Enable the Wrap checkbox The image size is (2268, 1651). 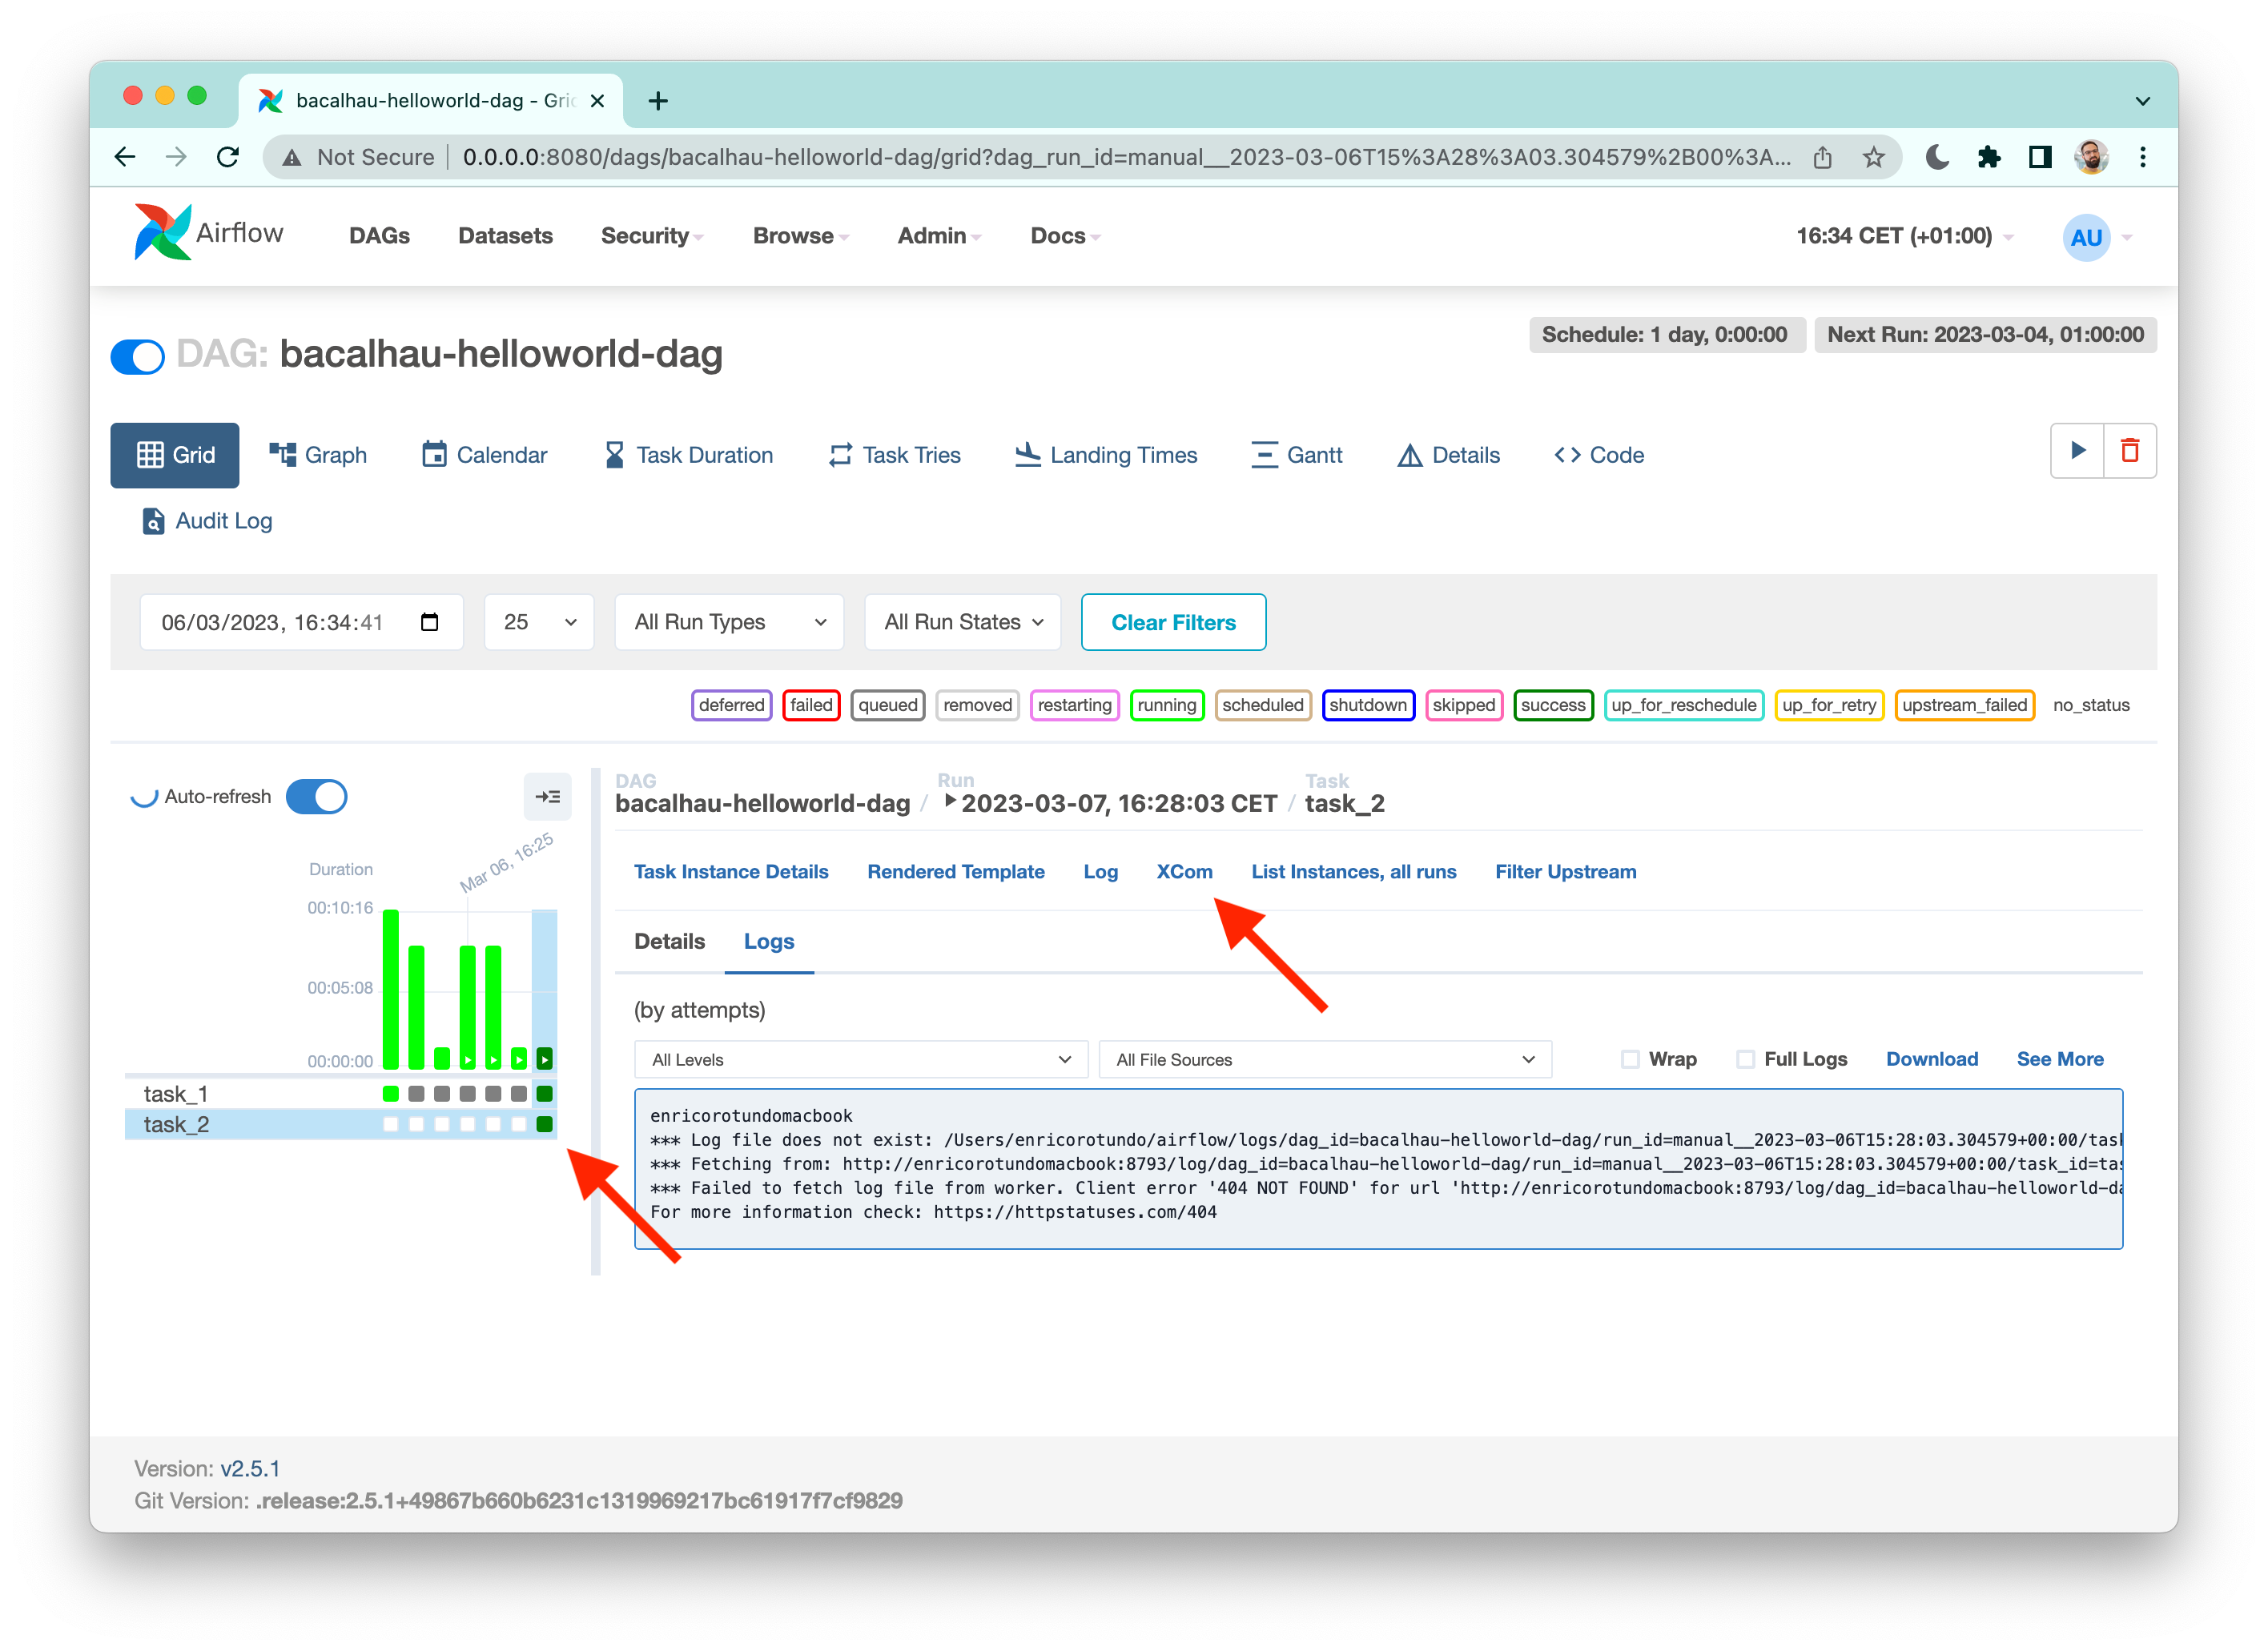[1630, 1059]
